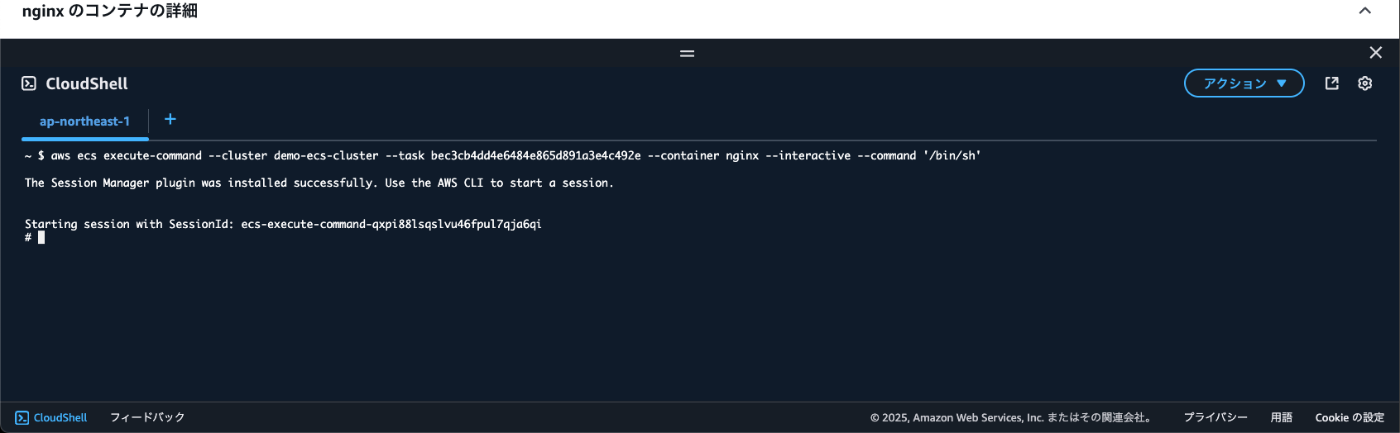Open the アクション dropdown menu
1400x433 pixels.
1244,84
